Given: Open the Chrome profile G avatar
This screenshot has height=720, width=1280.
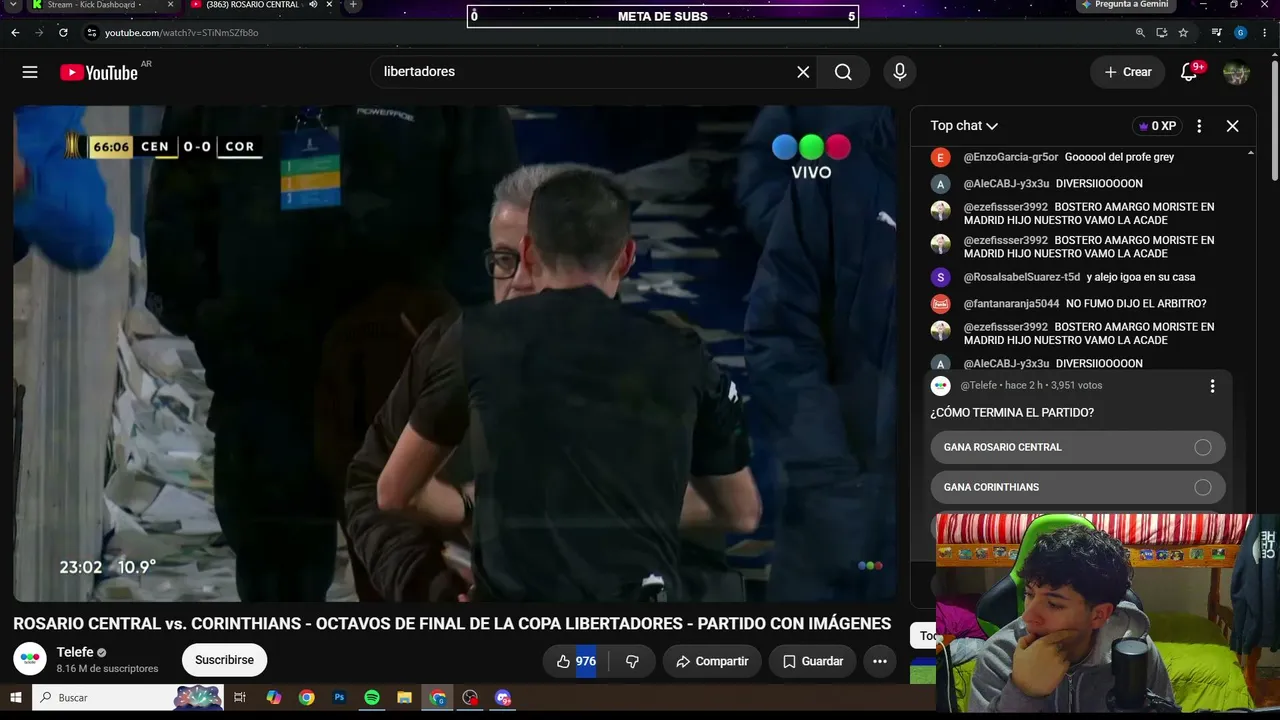Looking at the screenshot, I should tap(1241, 33).
